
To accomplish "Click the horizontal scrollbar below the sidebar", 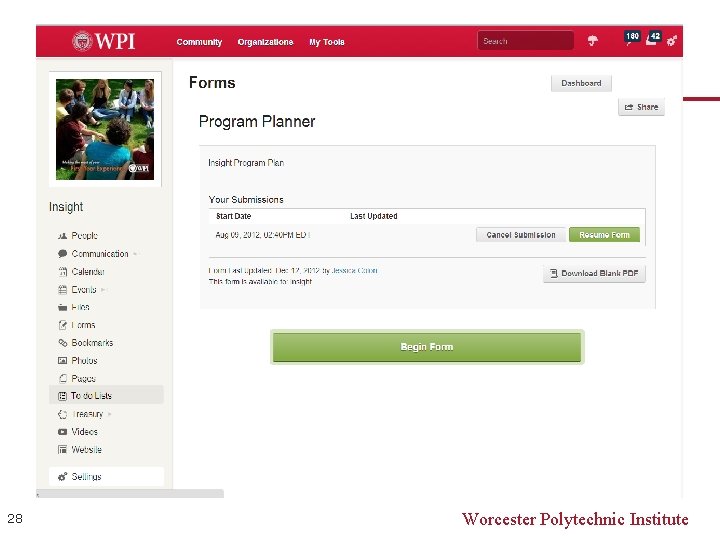I will (x=130, y=494).
